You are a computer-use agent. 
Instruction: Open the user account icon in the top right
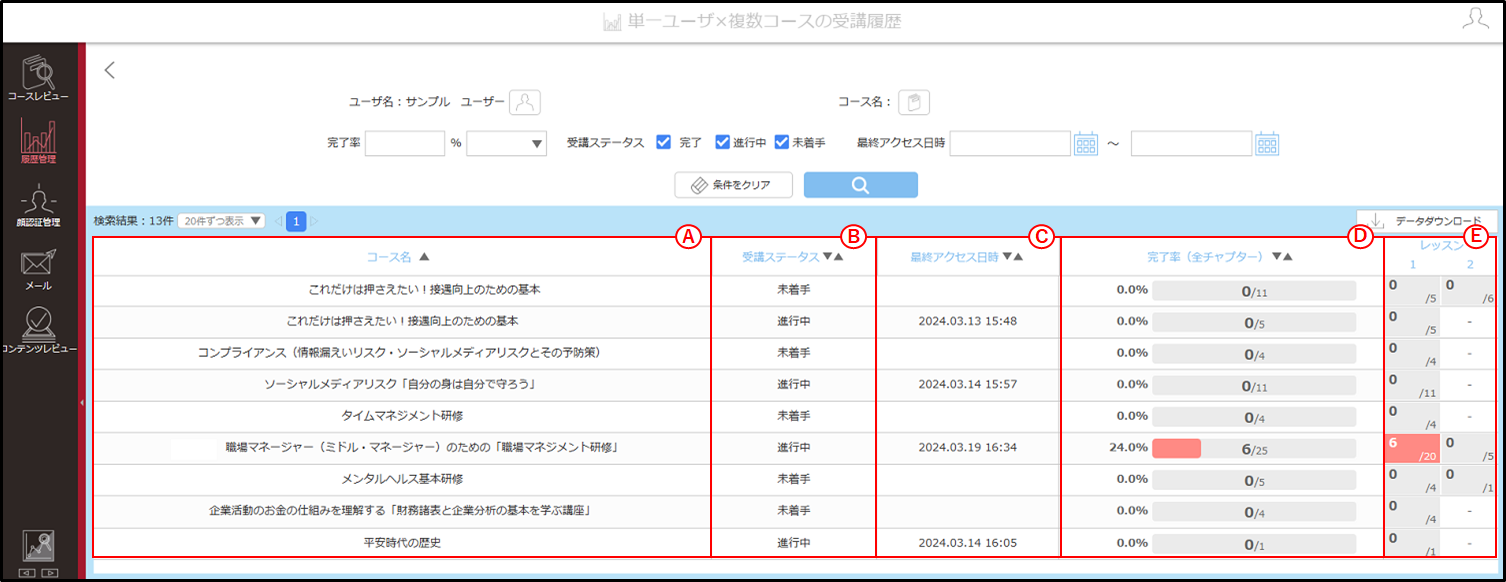pos(1475,19)
